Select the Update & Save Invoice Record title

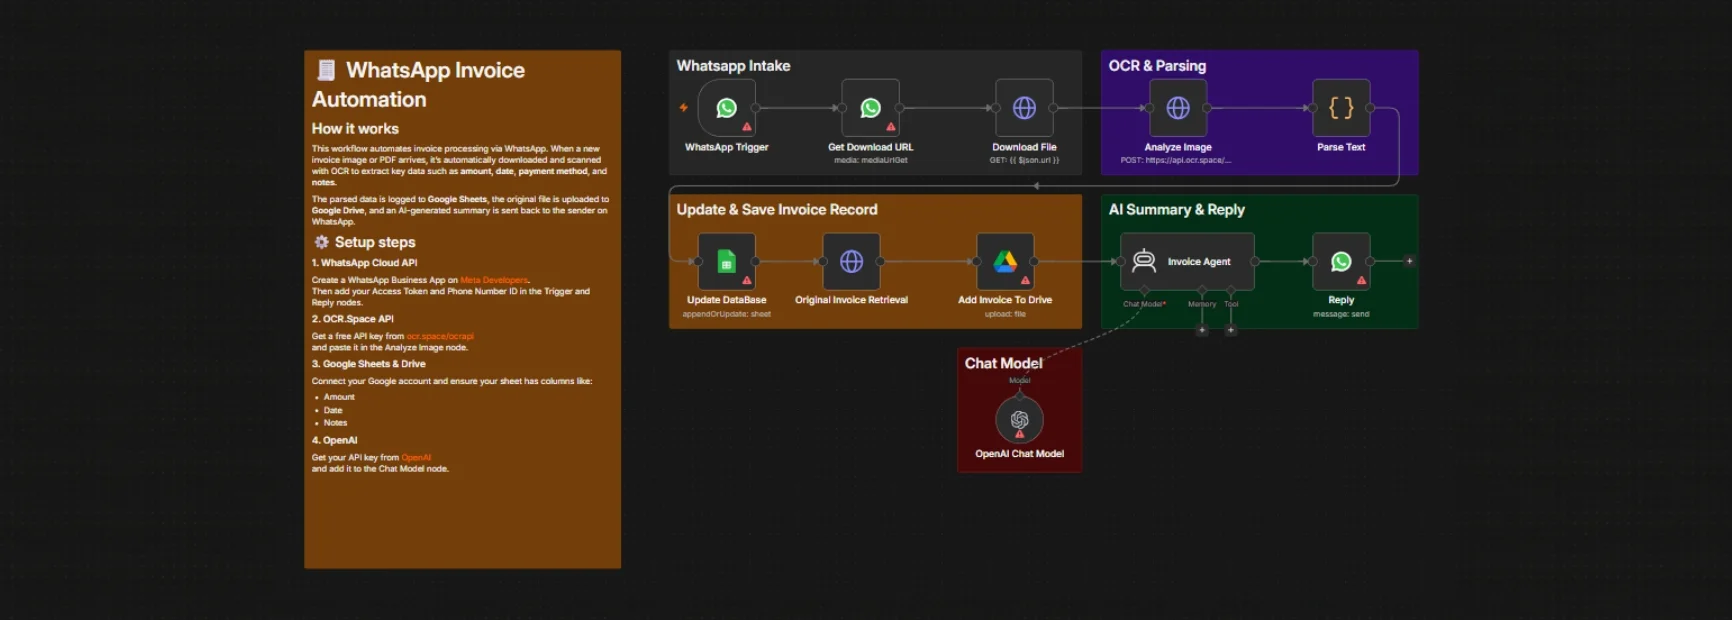coord(777,210)
